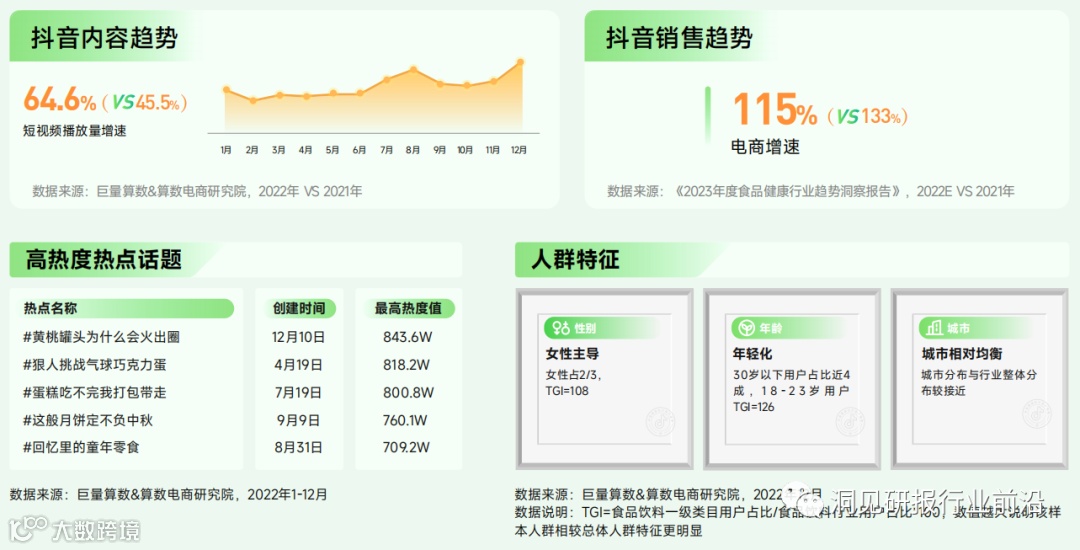This screenshot has width=1080, height=550.
Task: Select the #蛋糕吃不完我打包带走 topic
Action: (94, 393)
